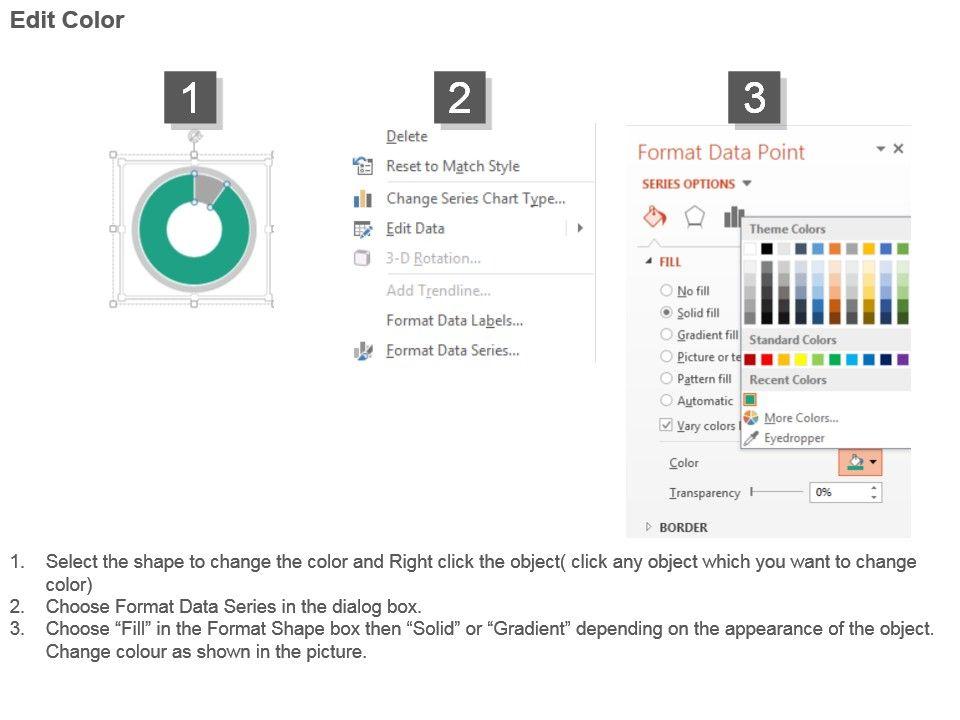Click the Reset to Match Style icon

pyautogui.click(x=363, y=166)
